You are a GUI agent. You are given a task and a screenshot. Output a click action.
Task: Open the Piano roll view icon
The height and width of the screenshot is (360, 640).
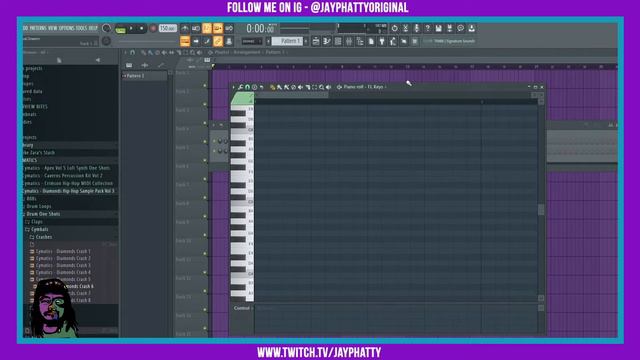click(x=327, y=41)
